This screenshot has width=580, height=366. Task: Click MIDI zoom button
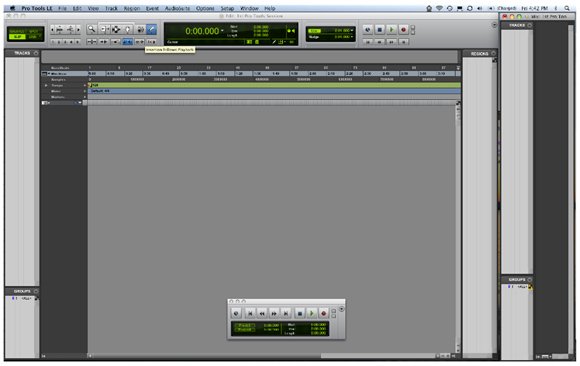click(x=71, y=29)
